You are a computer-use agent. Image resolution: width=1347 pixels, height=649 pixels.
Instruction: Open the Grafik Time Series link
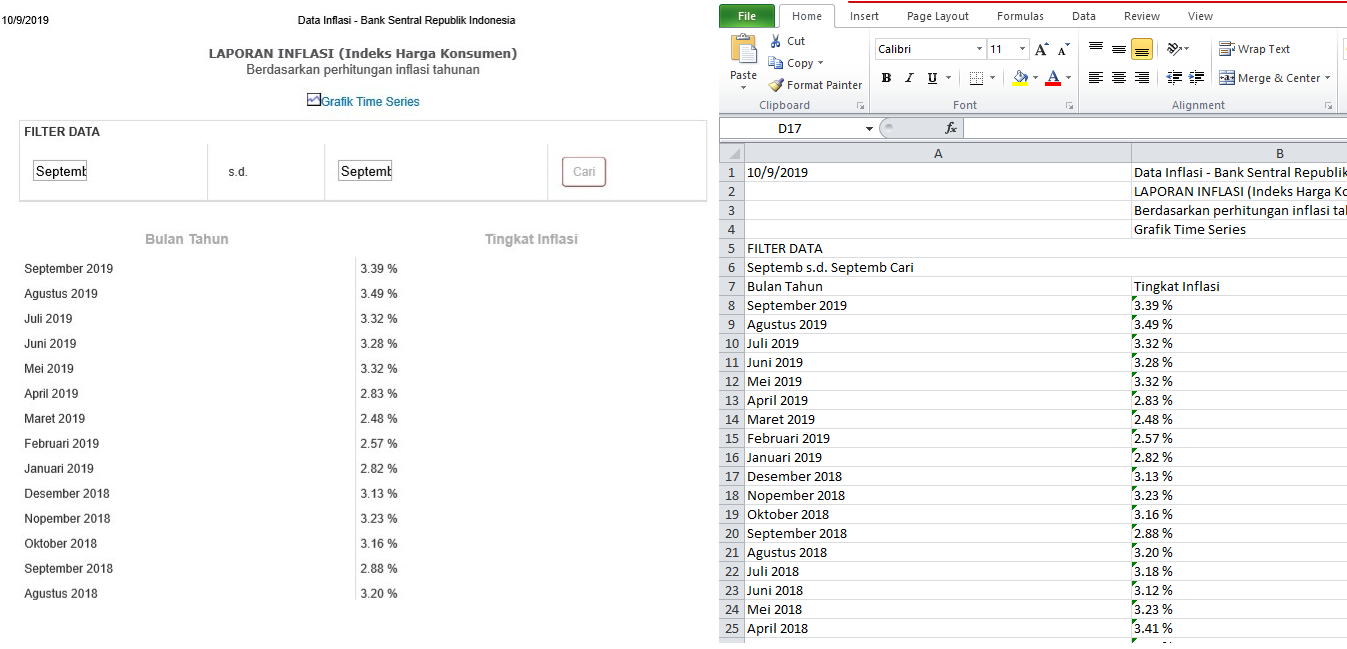[x=369, y=101]
